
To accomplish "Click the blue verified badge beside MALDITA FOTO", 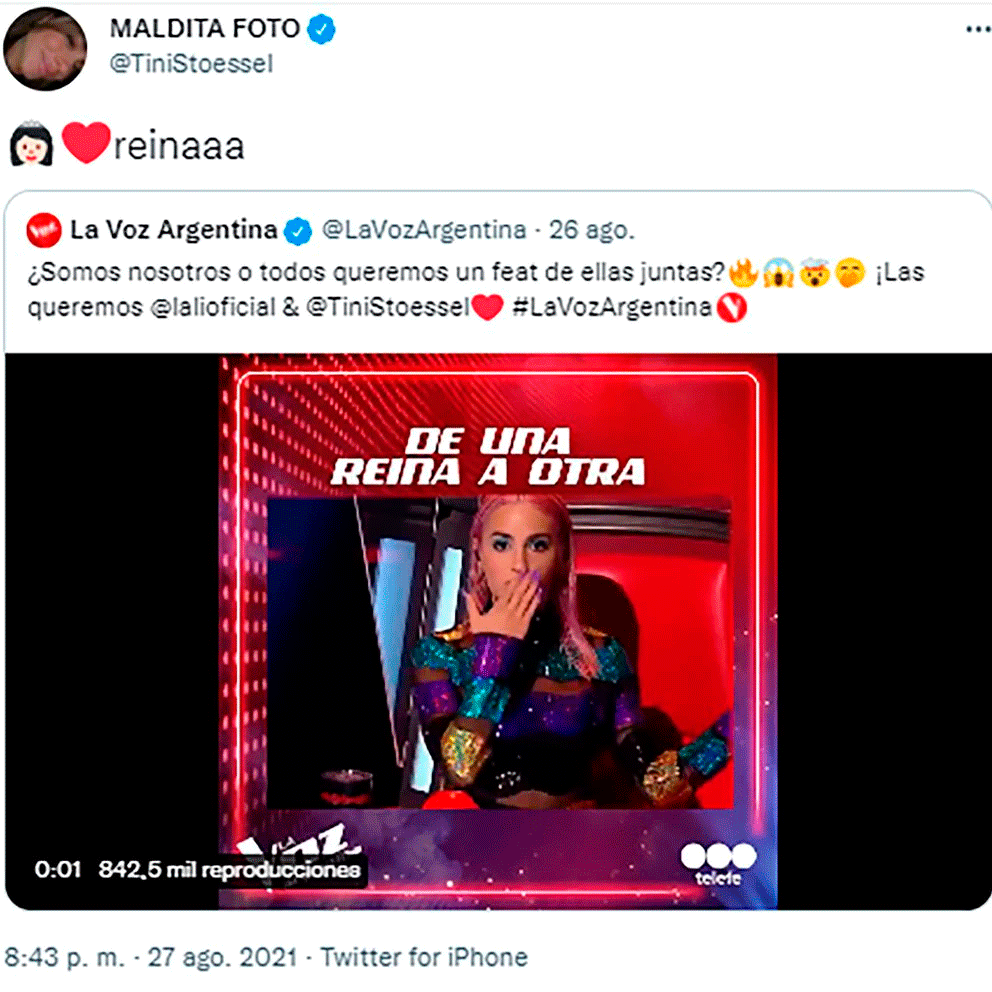I will tap(321, 29).
